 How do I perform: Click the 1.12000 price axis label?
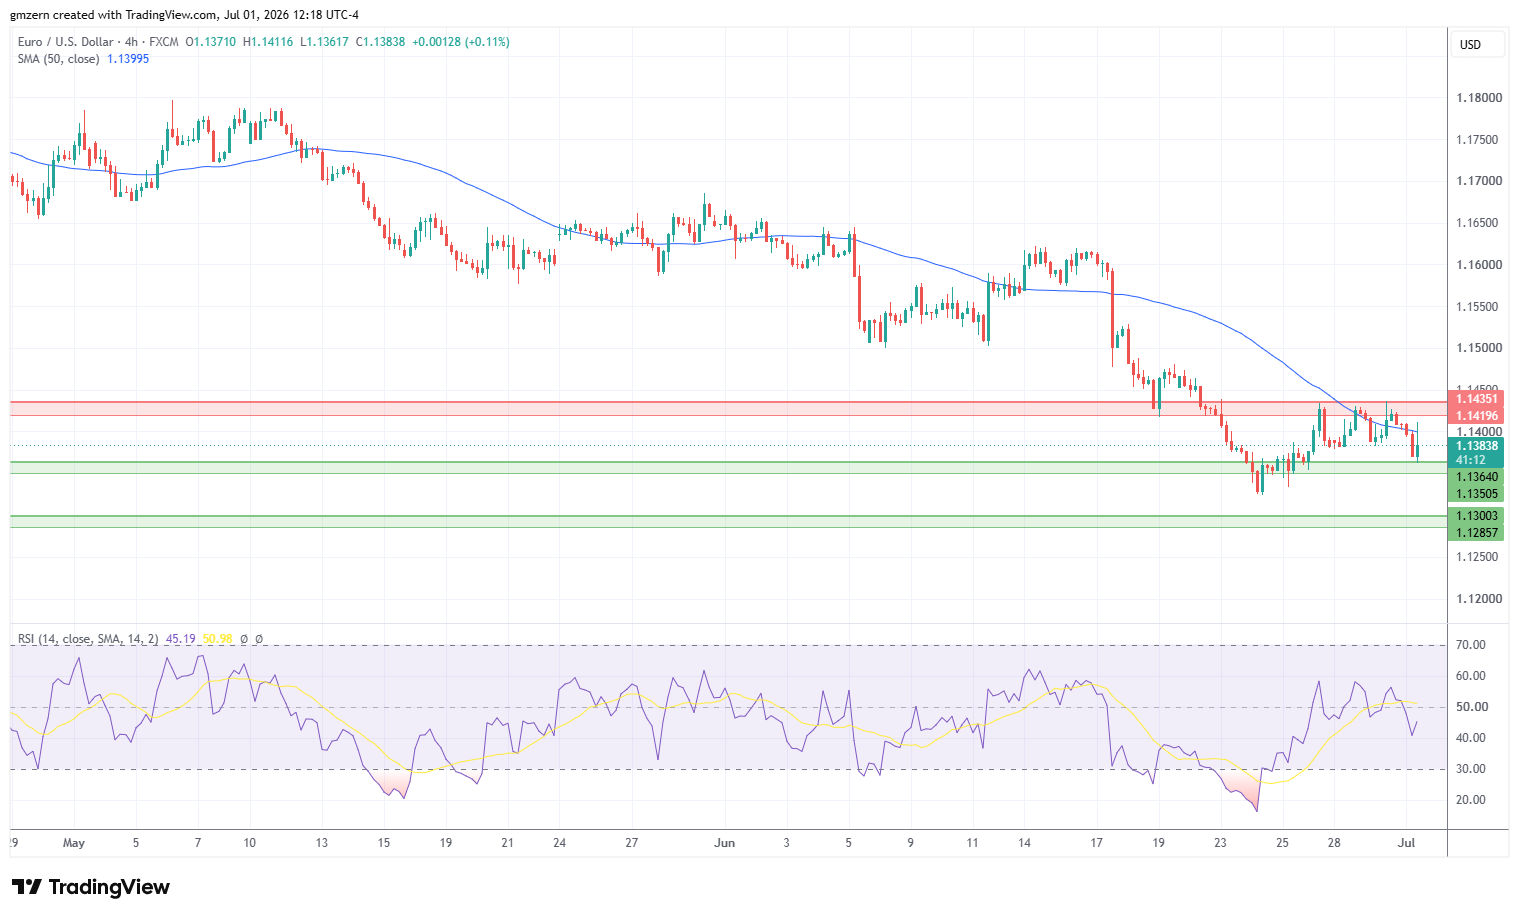pos(1478,599)
